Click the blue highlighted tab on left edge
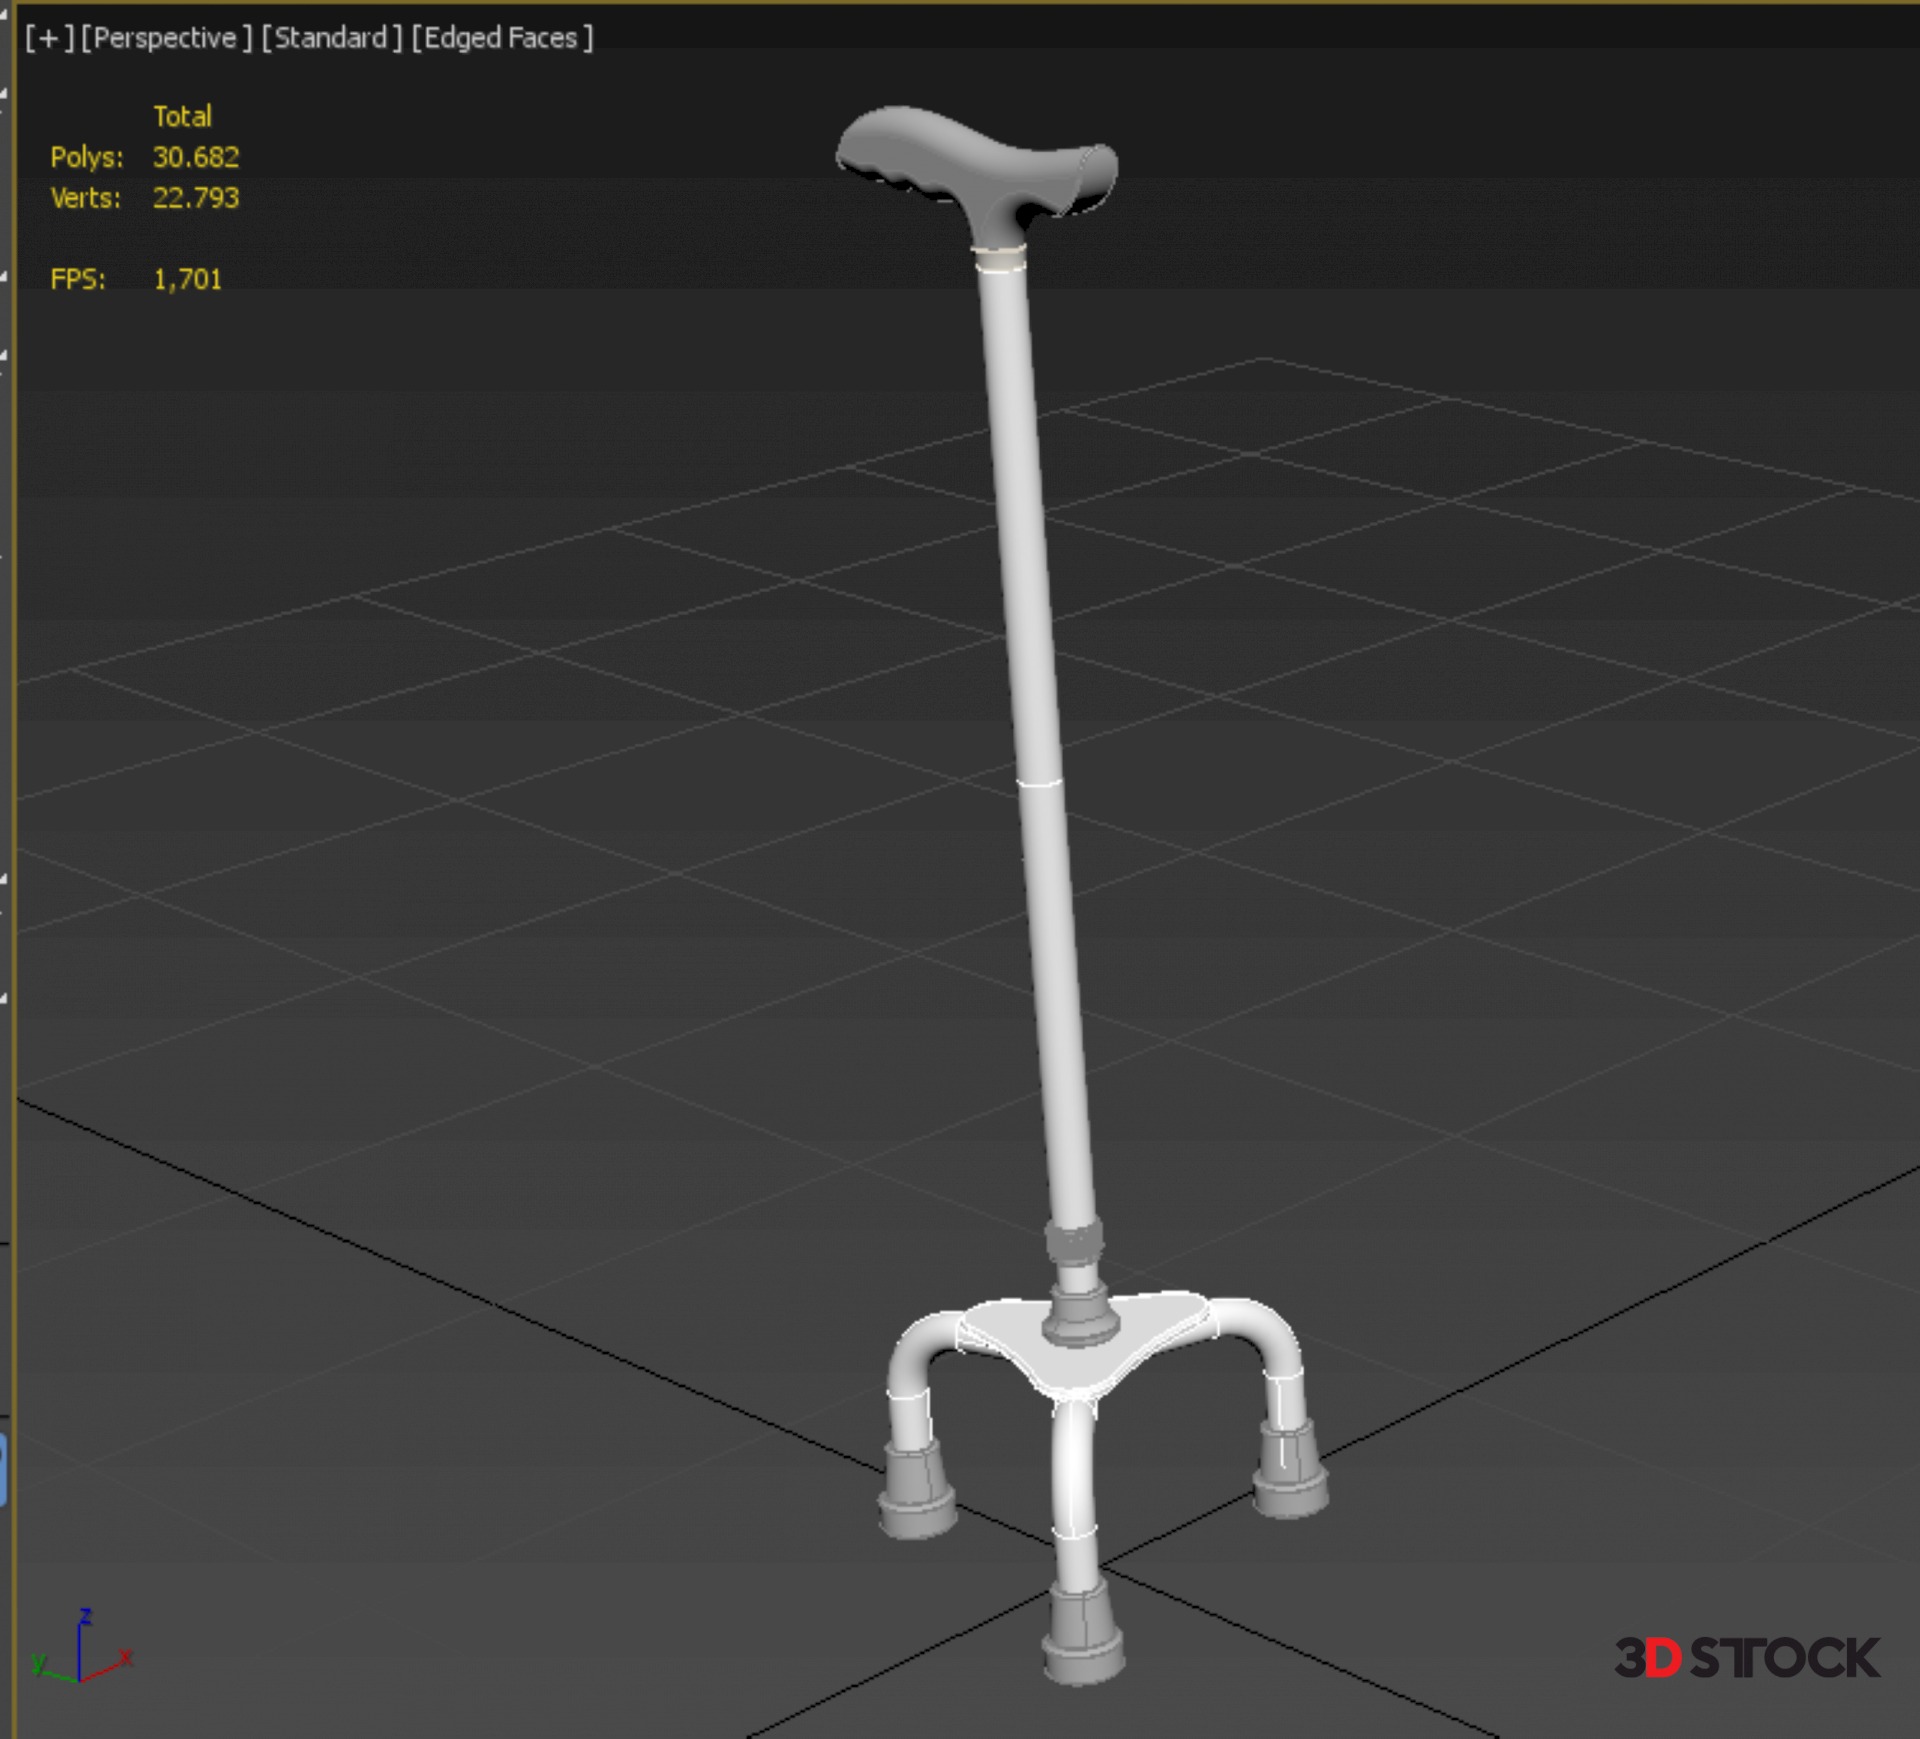 (3, 1468)
